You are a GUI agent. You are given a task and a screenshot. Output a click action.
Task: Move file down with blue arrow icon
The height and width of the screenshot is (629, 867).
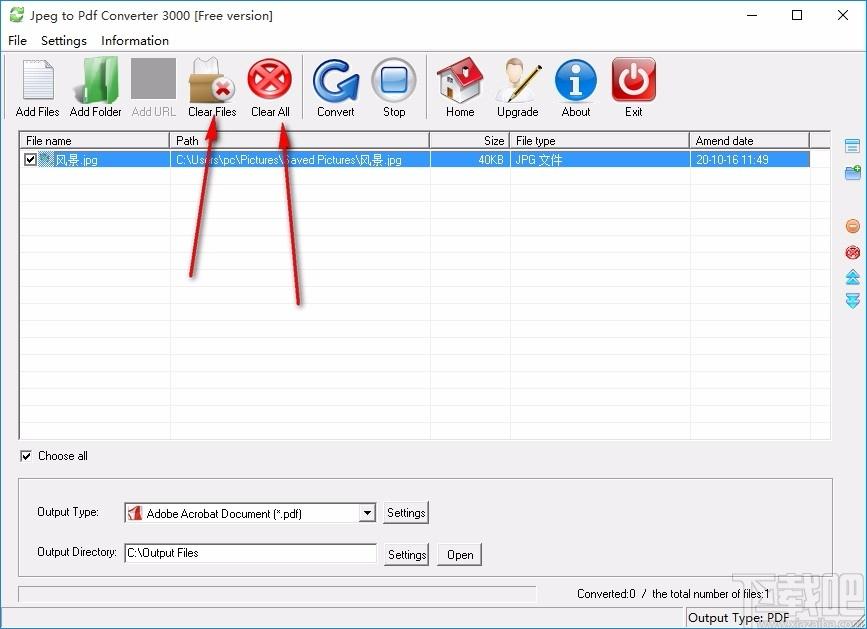853,301
